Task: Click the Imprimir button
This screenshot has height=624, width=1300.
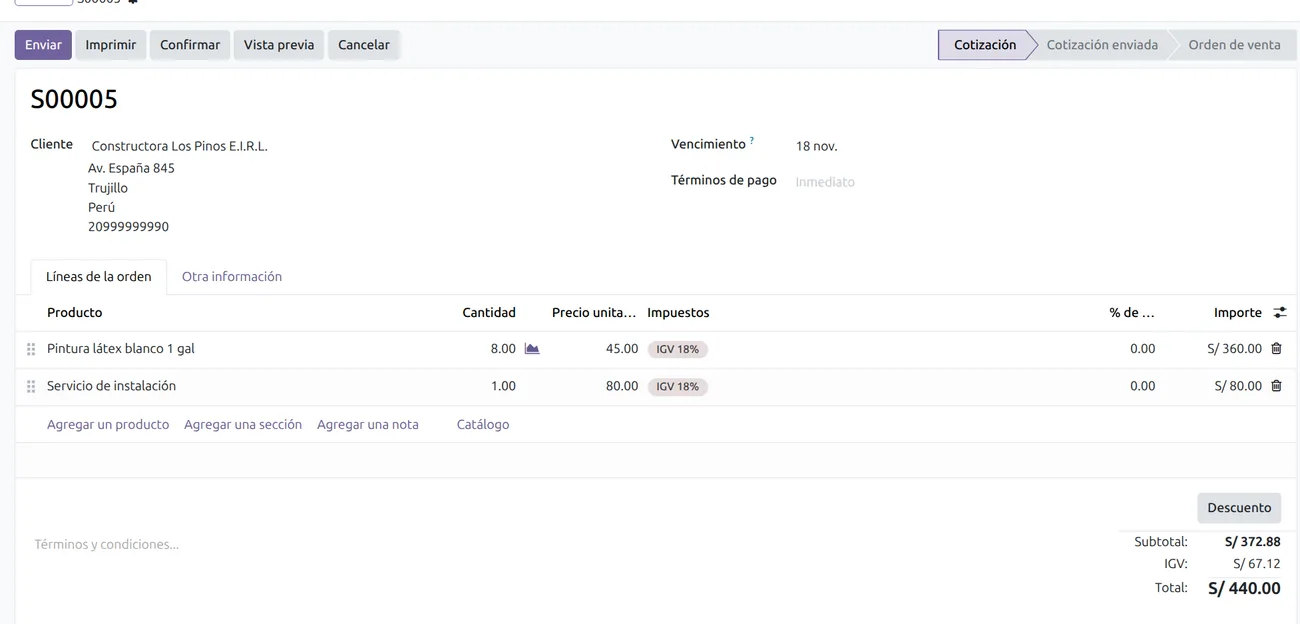Action: [x=111, y=45]
